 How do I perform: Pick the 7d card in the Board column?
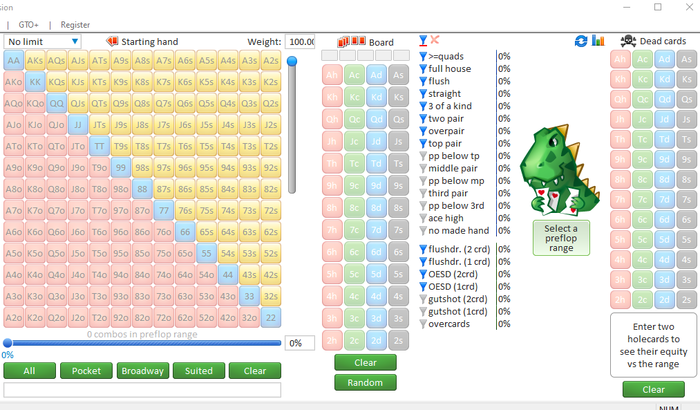point(376,230)
